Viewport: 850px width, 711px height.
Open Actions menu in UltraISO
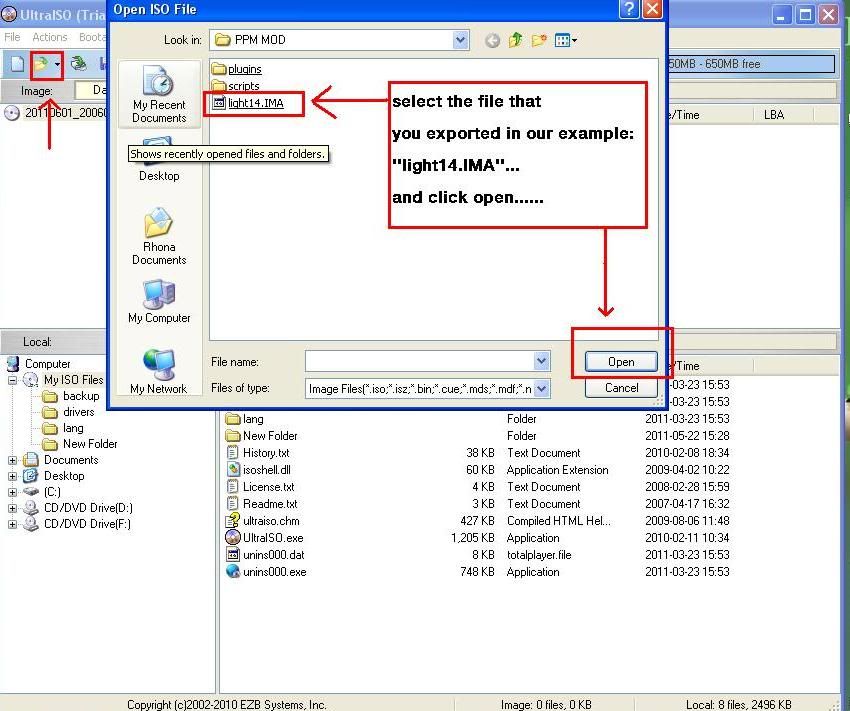click(x=49, y=37)
